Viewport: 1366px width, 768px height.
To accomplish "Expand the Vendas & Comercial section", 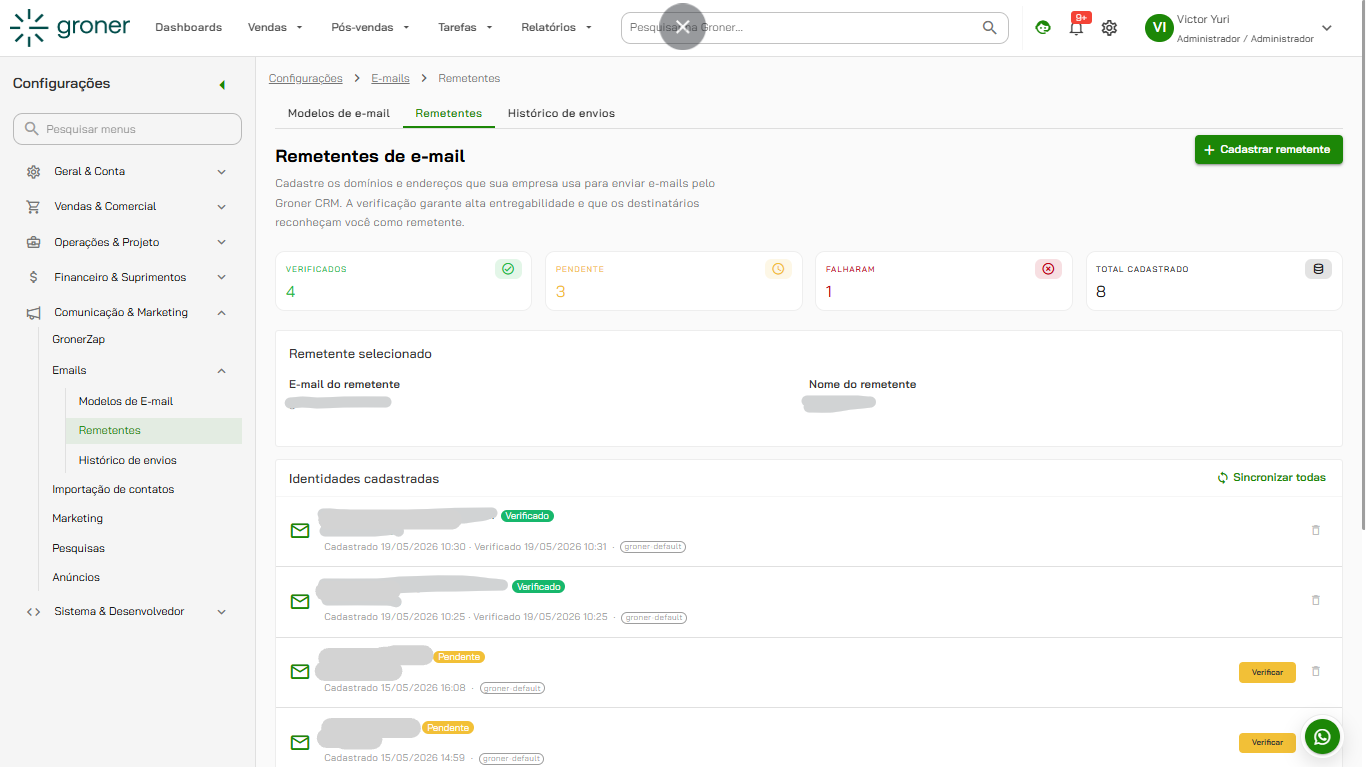I will [222, 207].
